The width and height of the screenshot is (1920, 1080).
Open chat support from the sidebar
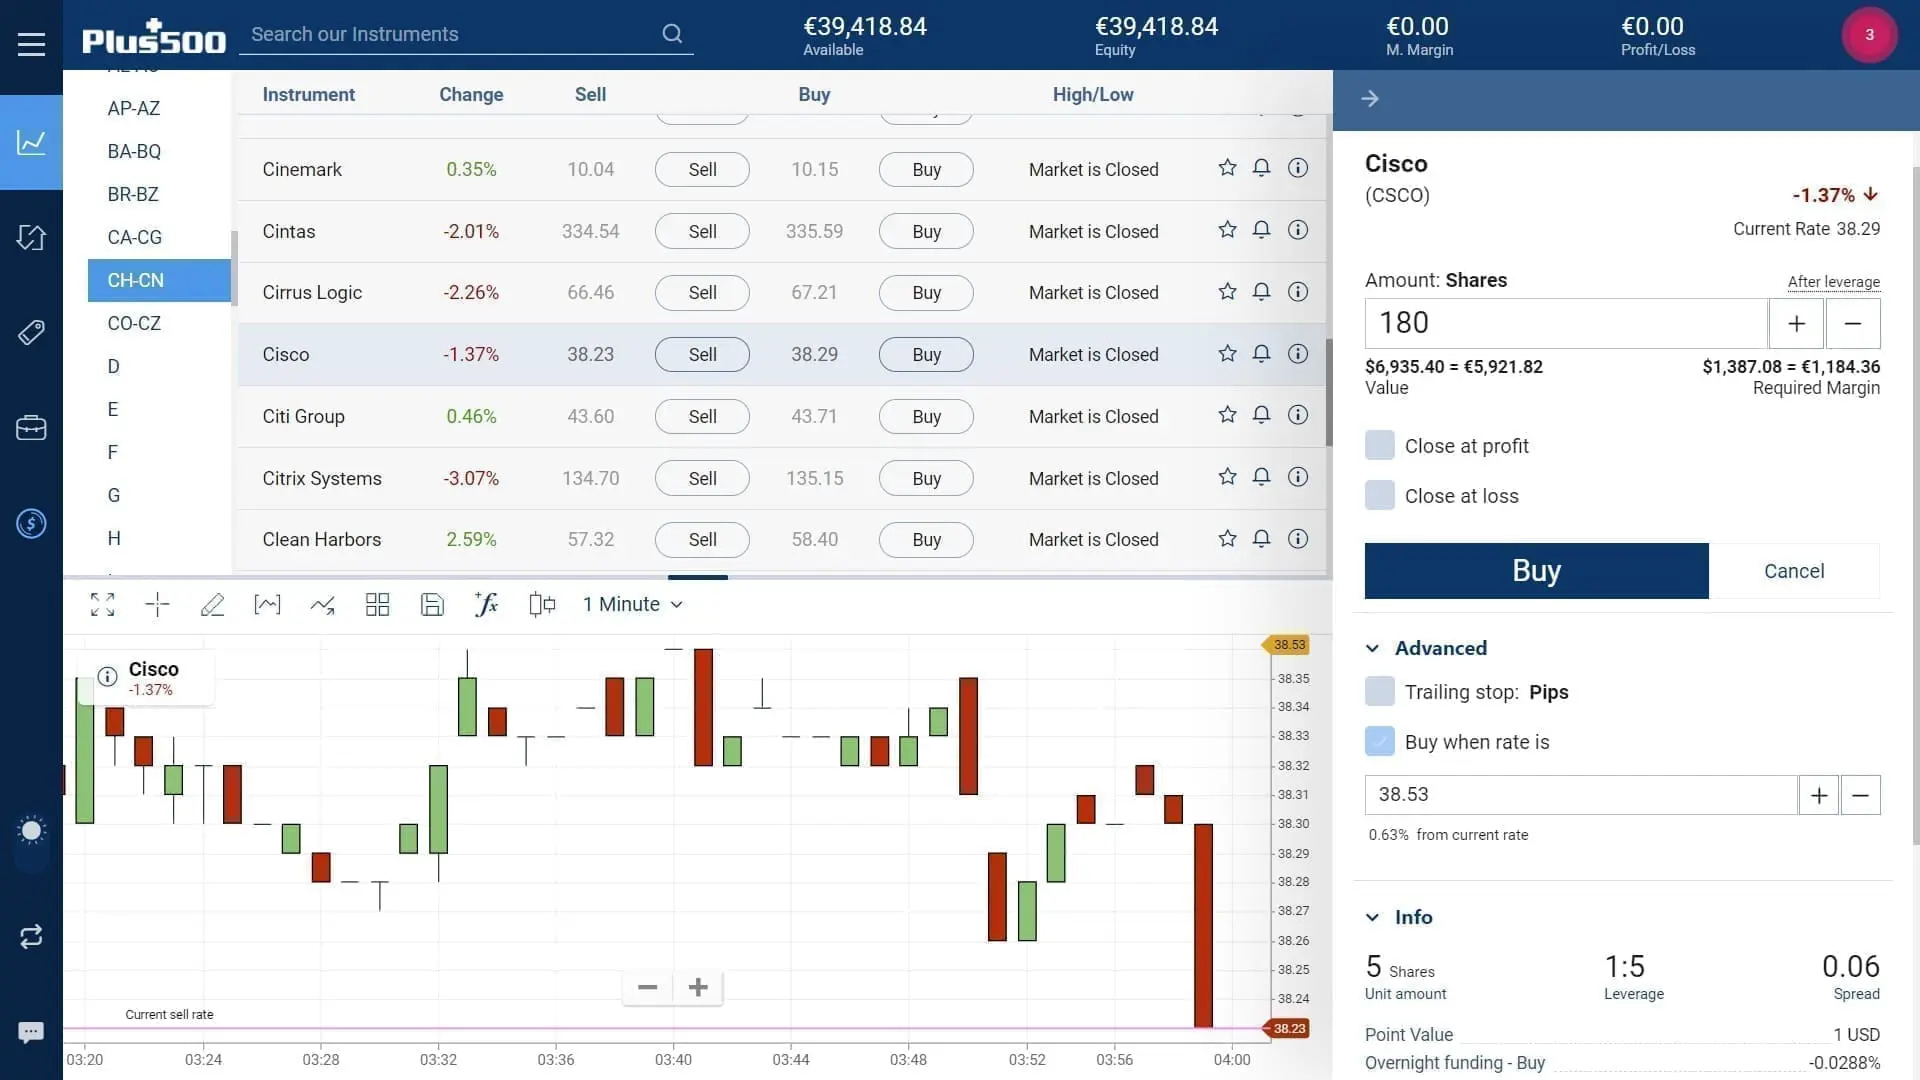pyautogui.click(x=31, y=1032)
